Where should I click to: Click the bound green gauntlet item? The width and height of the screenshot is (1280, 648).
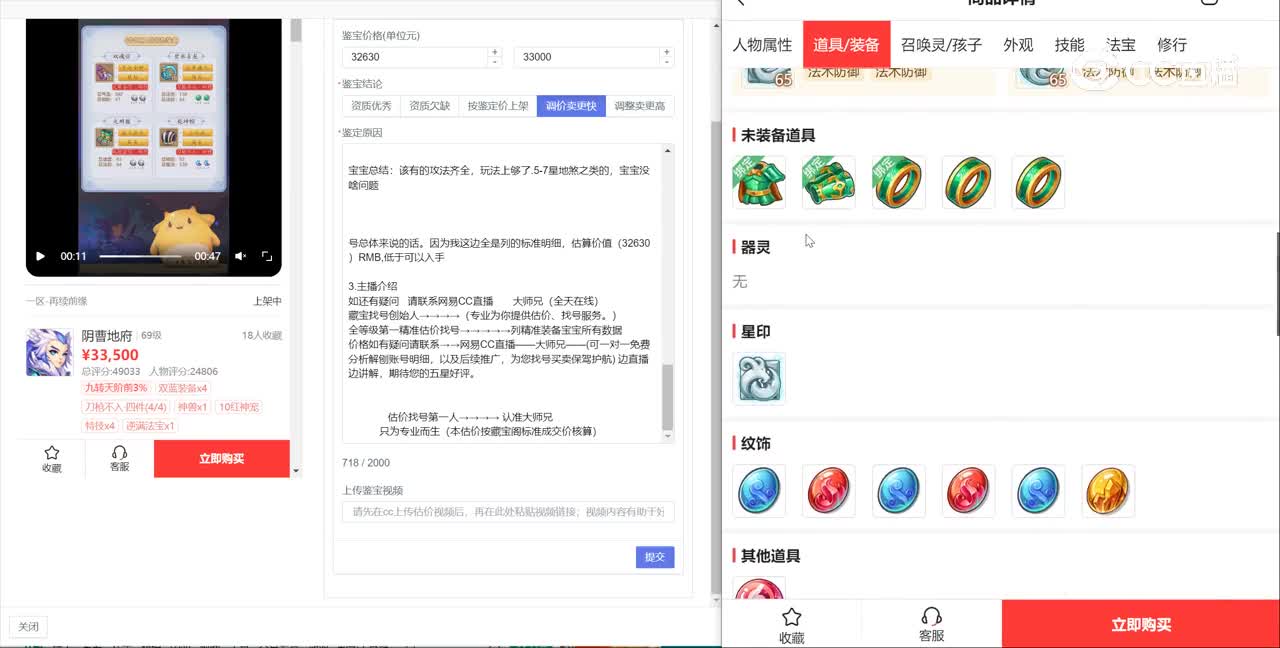tap(829, 182)
